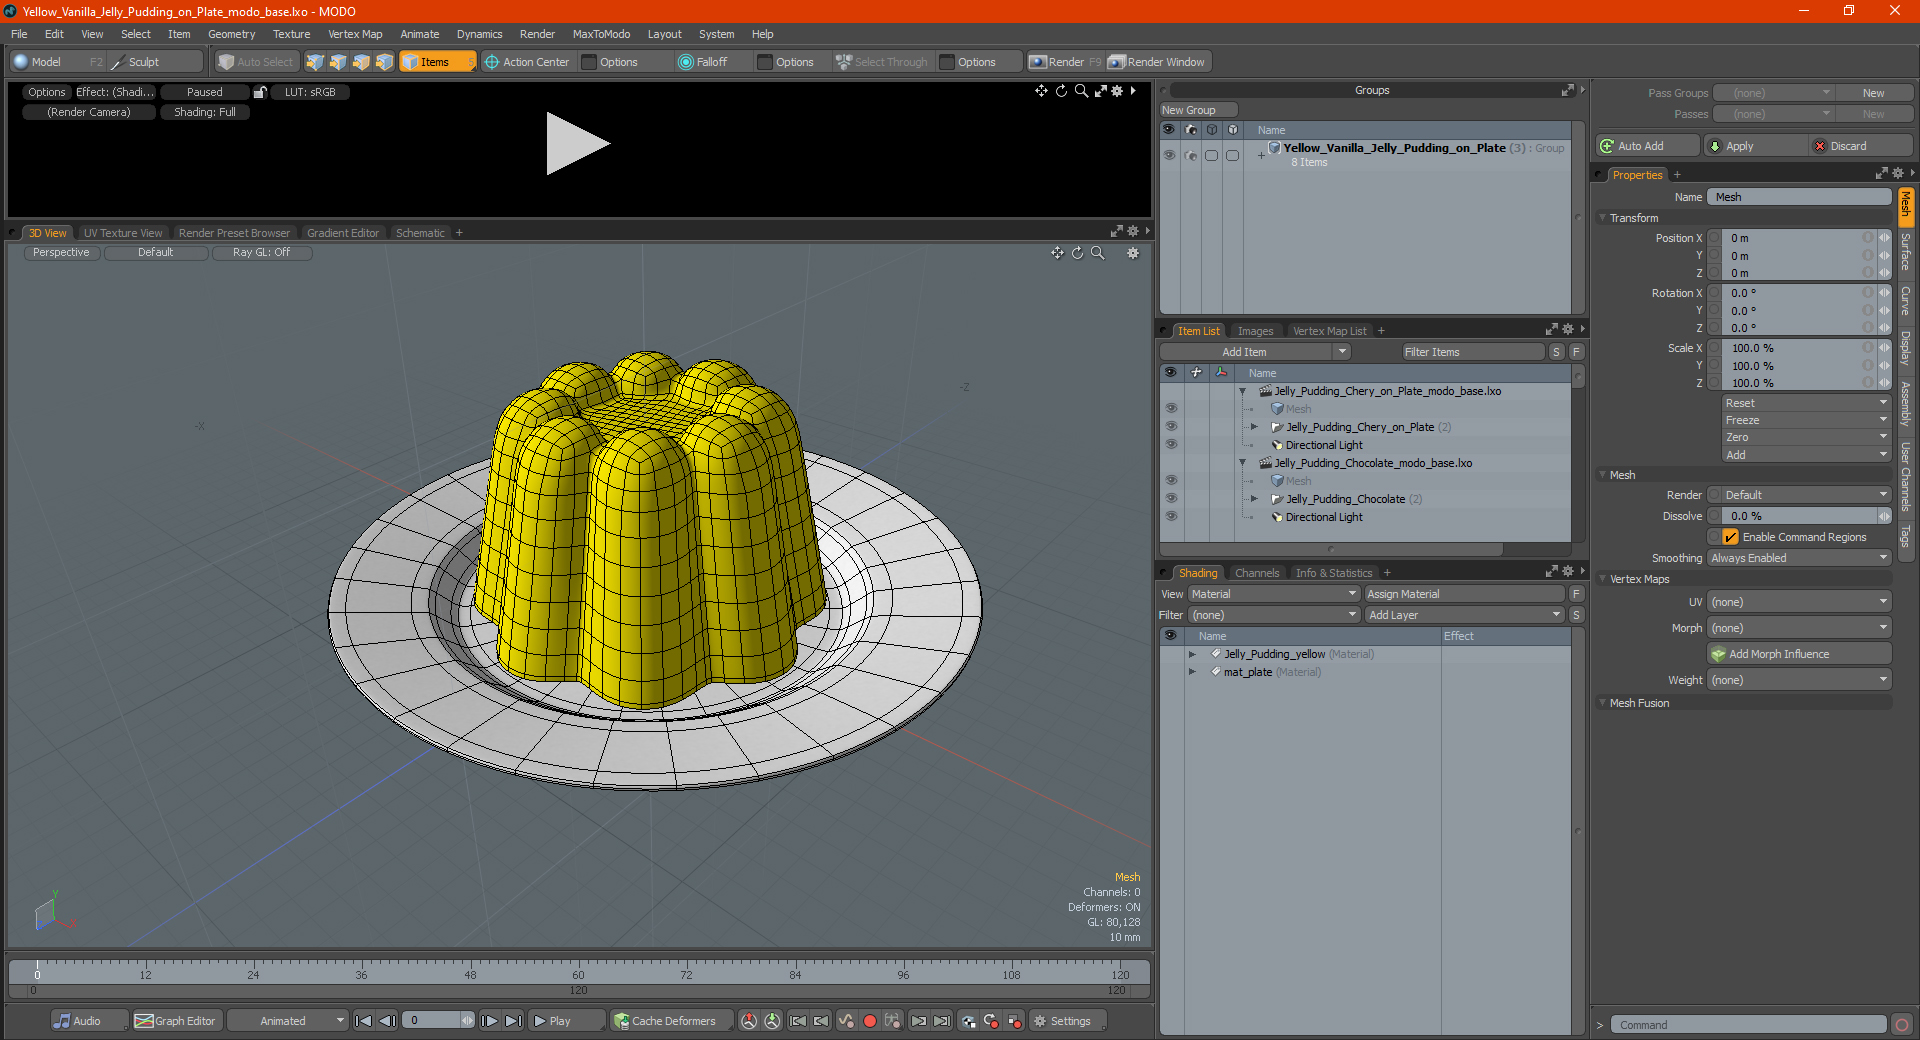Open the Add Item dropdown
The height and width of the screenshot is (1040, 1920).
click(x=1255, y=352)
